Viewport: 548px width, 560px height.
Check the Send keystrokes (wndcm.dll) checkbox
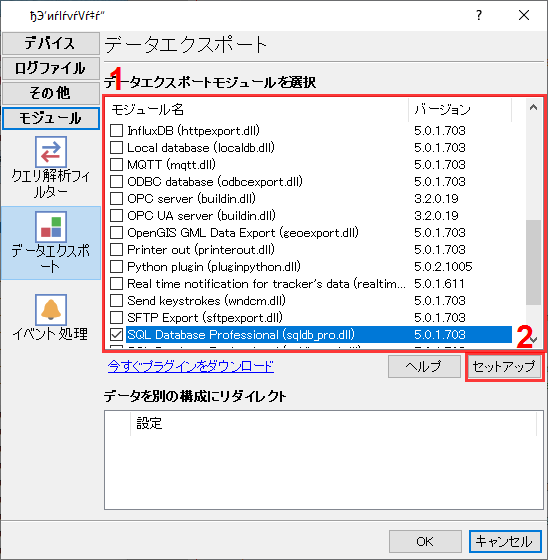(x=116, y=301)
